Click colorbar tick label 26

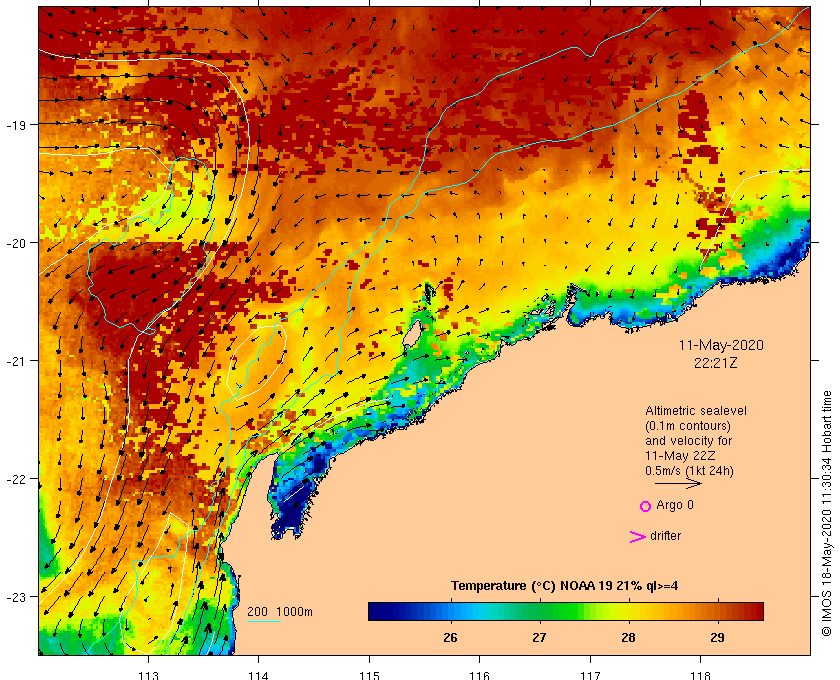click(451, 638)
